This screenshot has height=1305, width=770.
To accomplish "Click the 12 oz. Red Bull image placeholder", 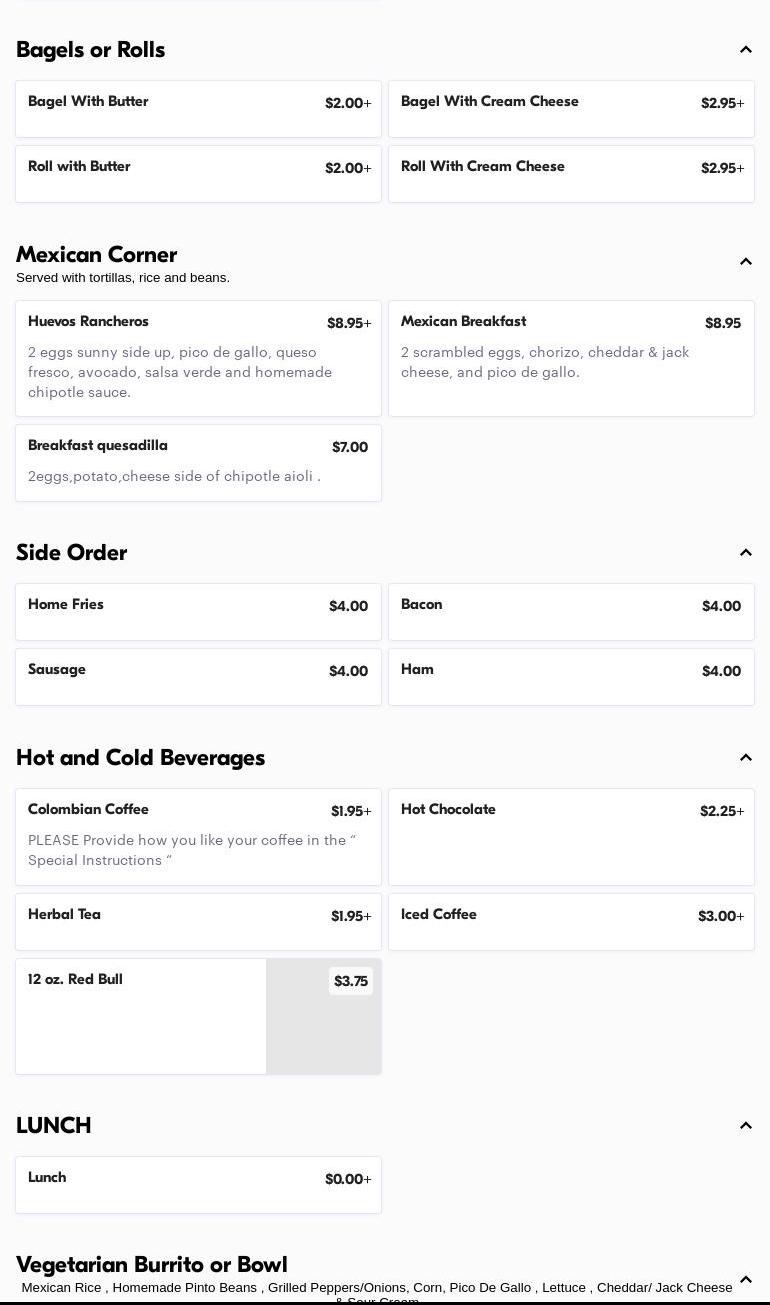I will (323, 1030).
